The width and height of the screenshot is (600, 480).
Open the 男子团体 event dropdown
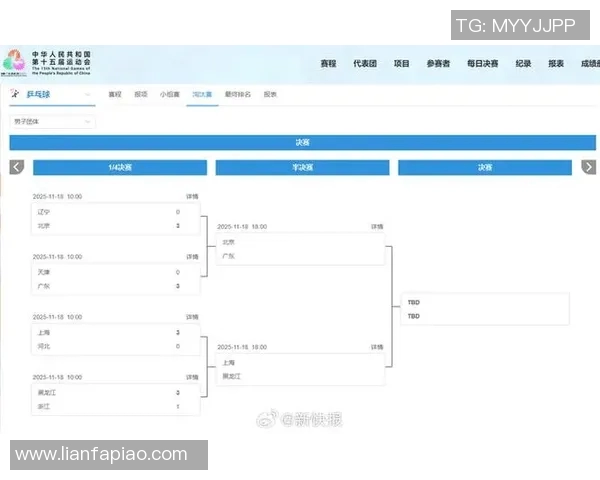click(52, 122)
